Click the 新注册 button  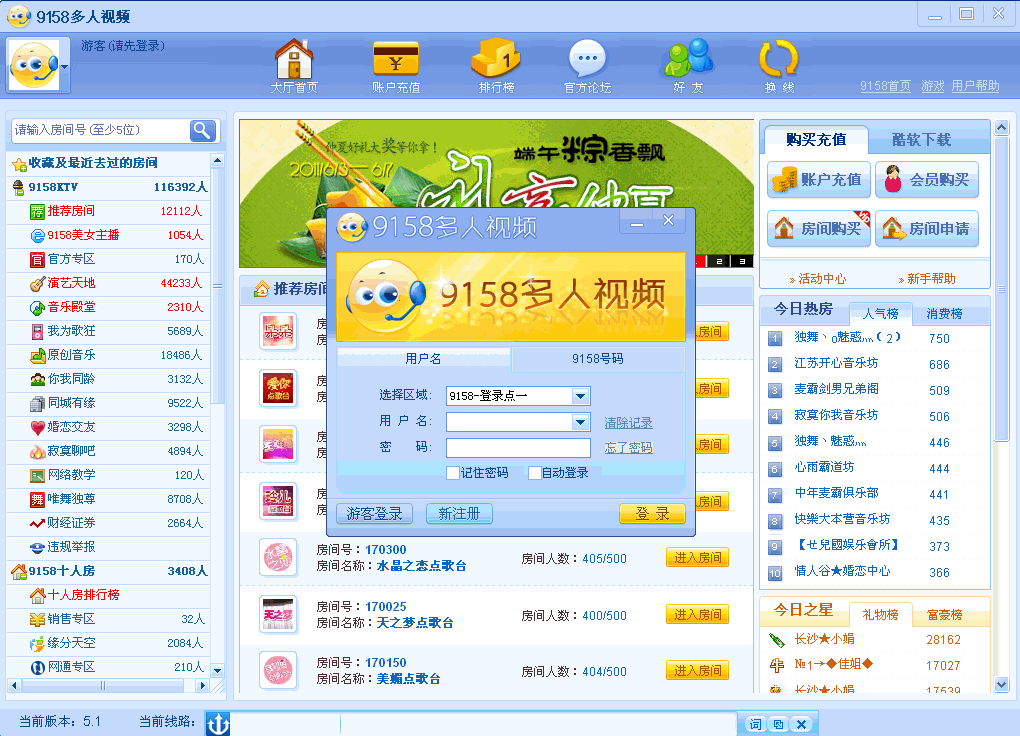point(459,513)
